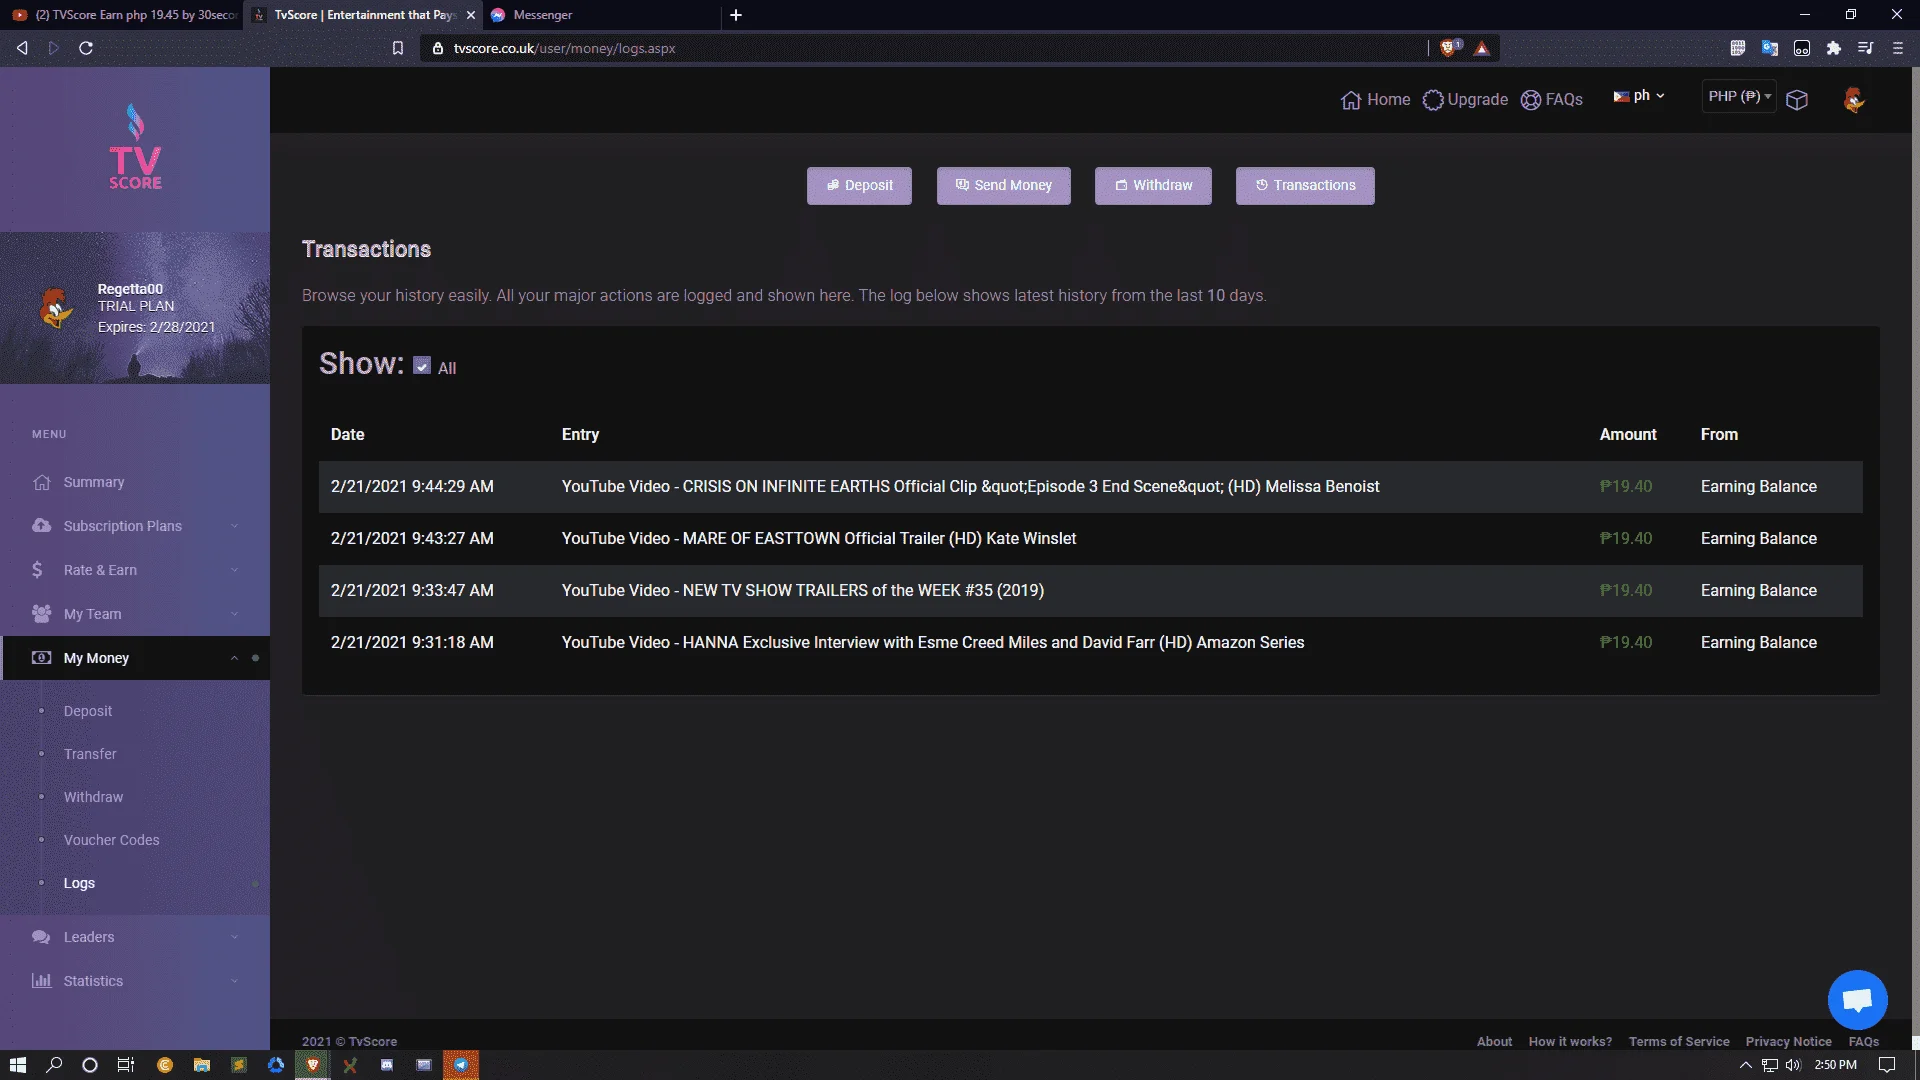Open the PHP currency dropdown
The width and height of the screenshot is (1920, 1080).
coord(1739,96)
